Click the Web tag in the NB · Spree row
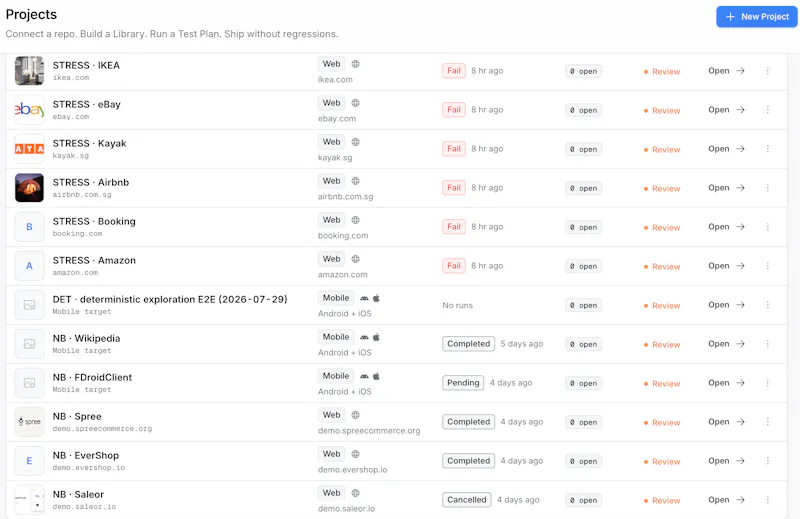Viewport: 800px width, 519px height. [x=331, y=415]
